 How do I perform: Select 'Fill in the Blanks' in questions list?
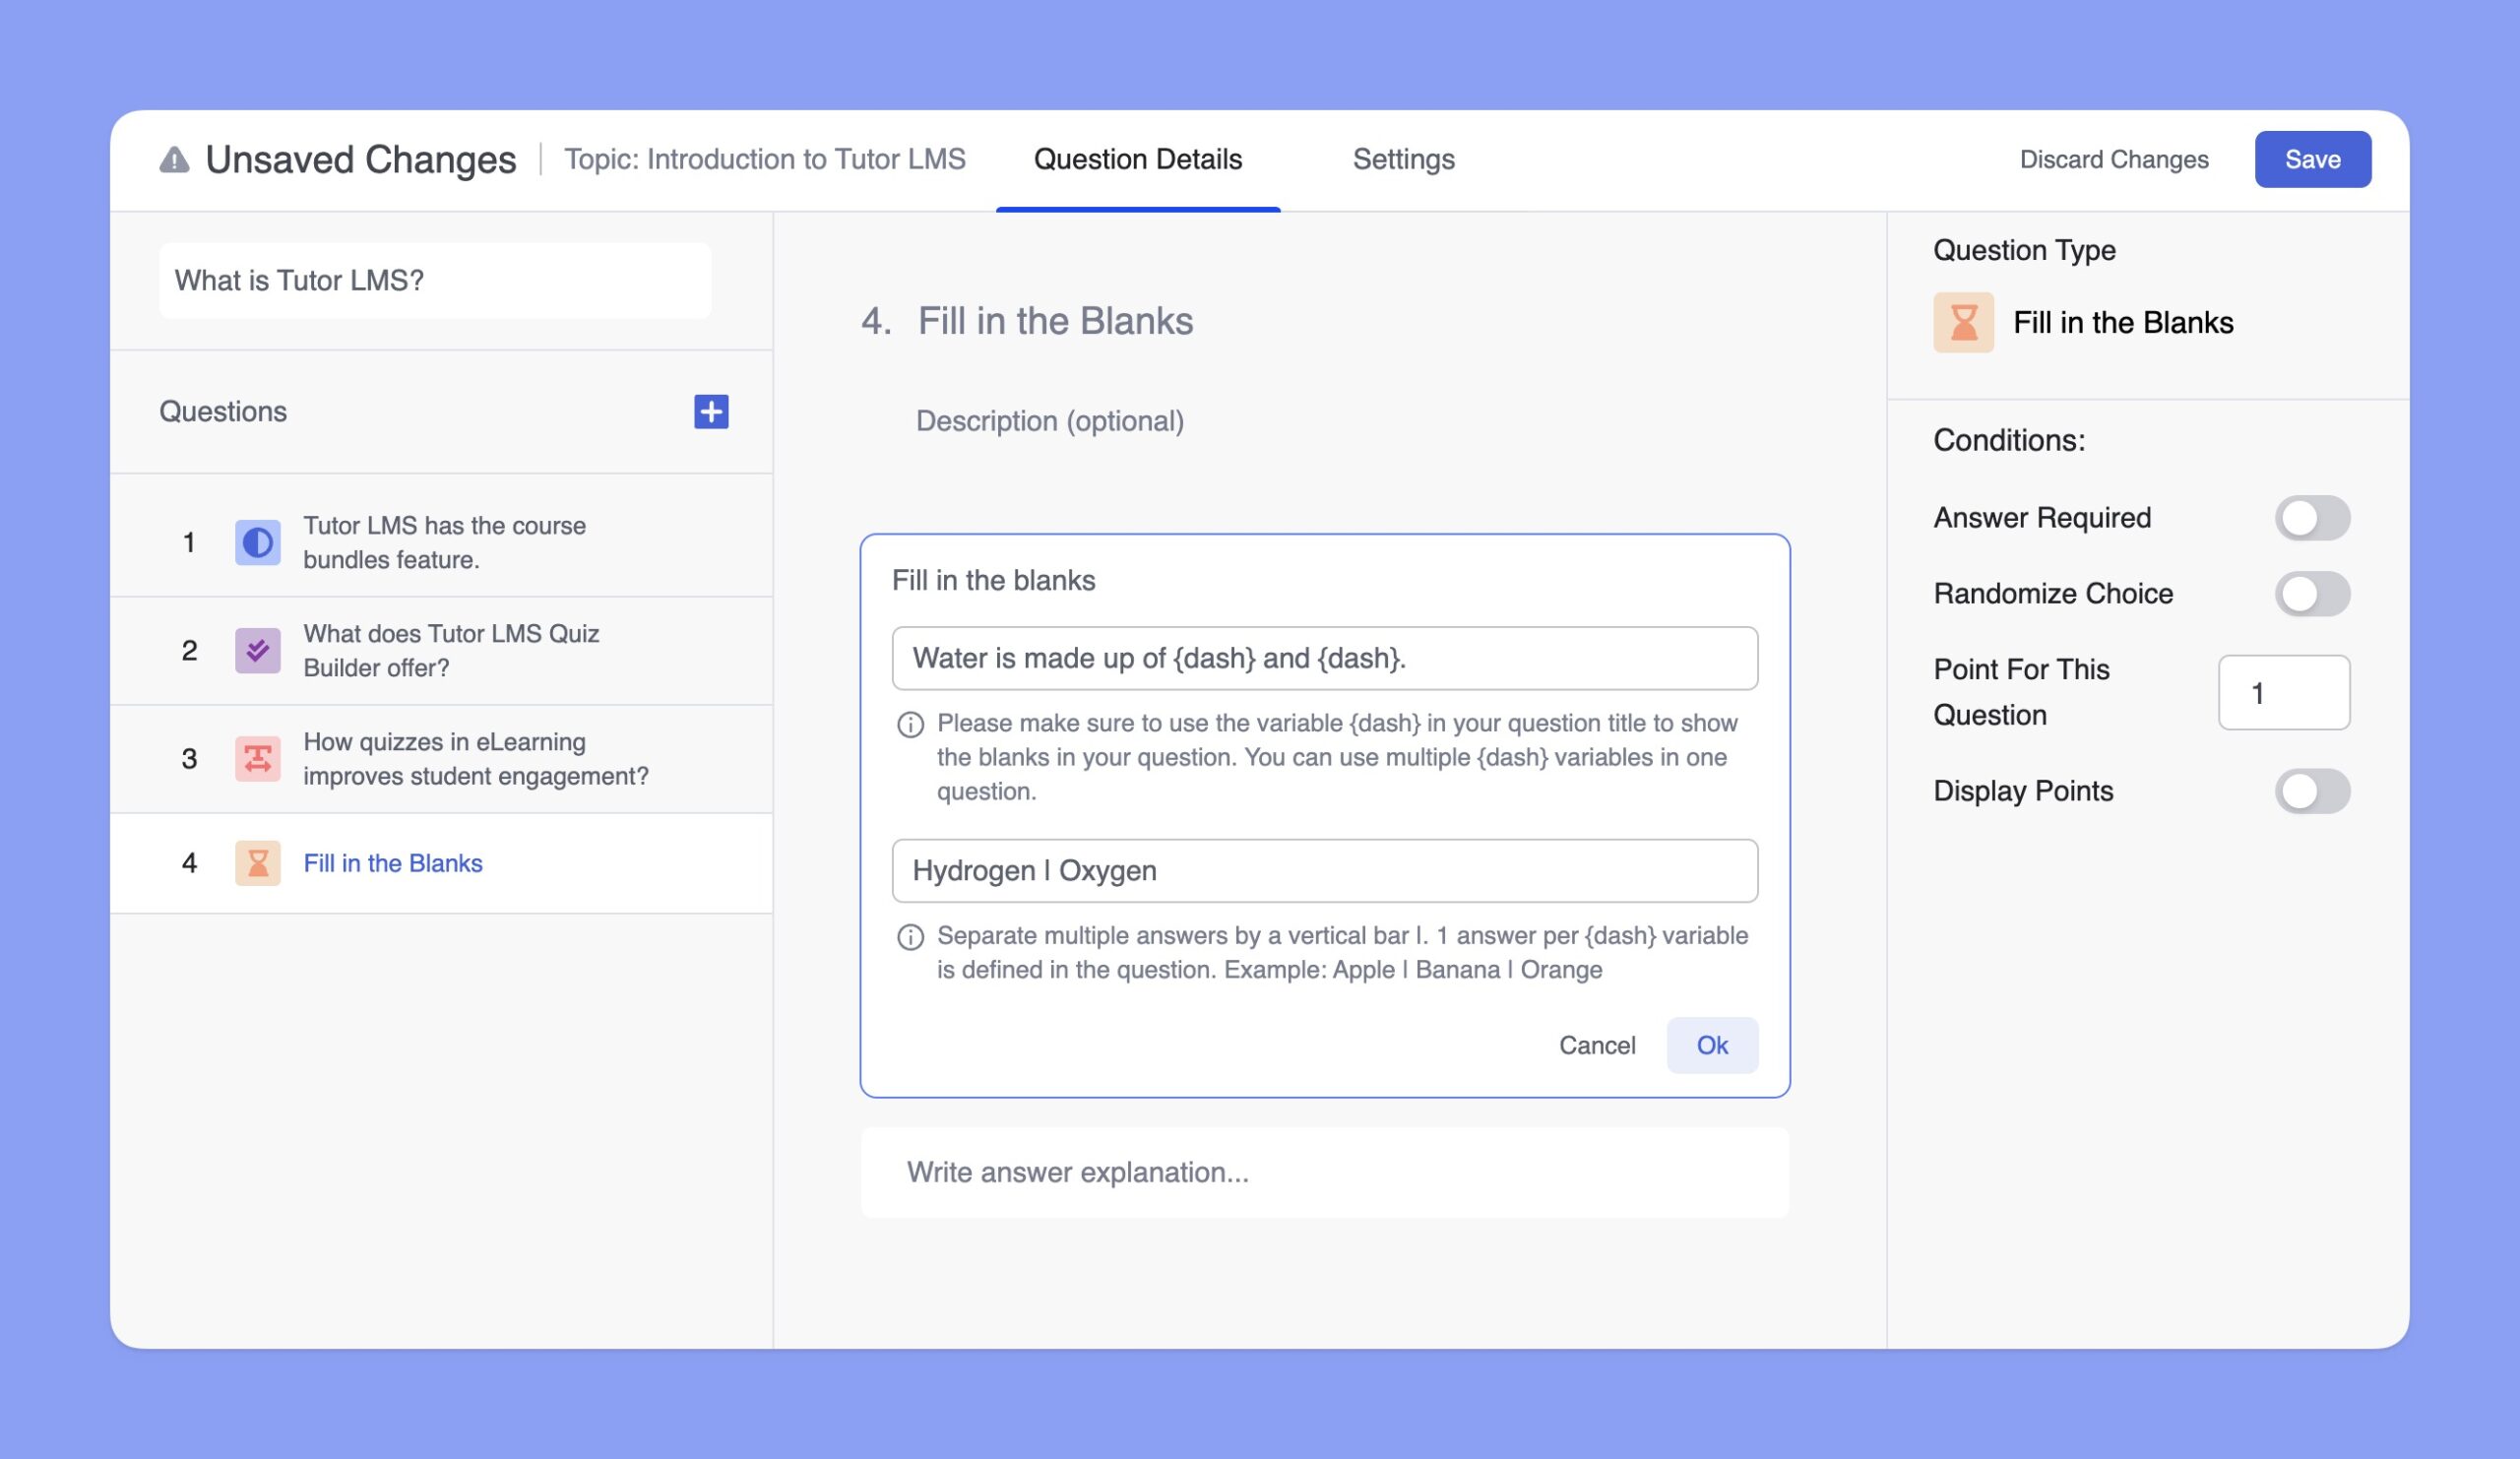[x=441, y=863]
